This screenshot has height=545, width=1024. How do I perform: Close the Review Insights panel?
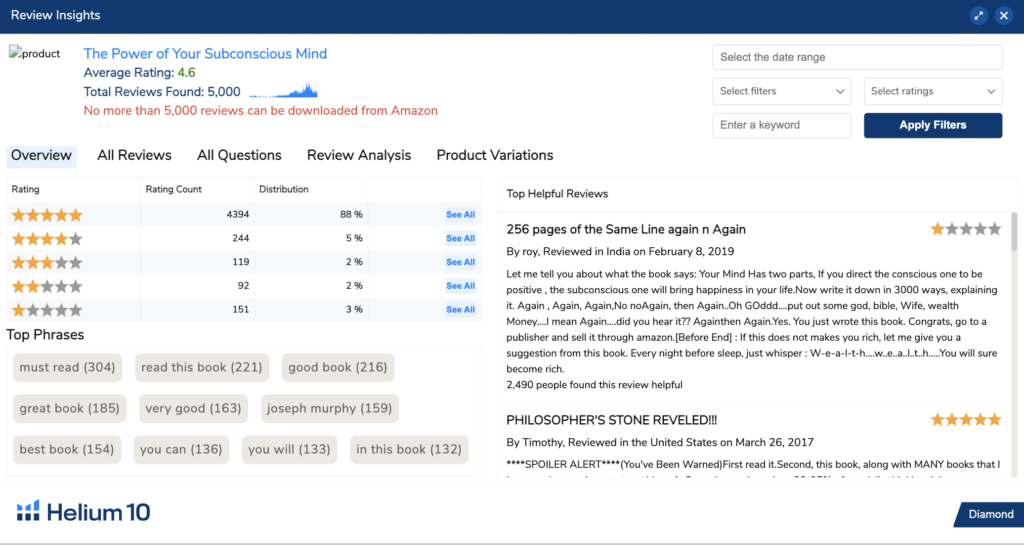1004,16
